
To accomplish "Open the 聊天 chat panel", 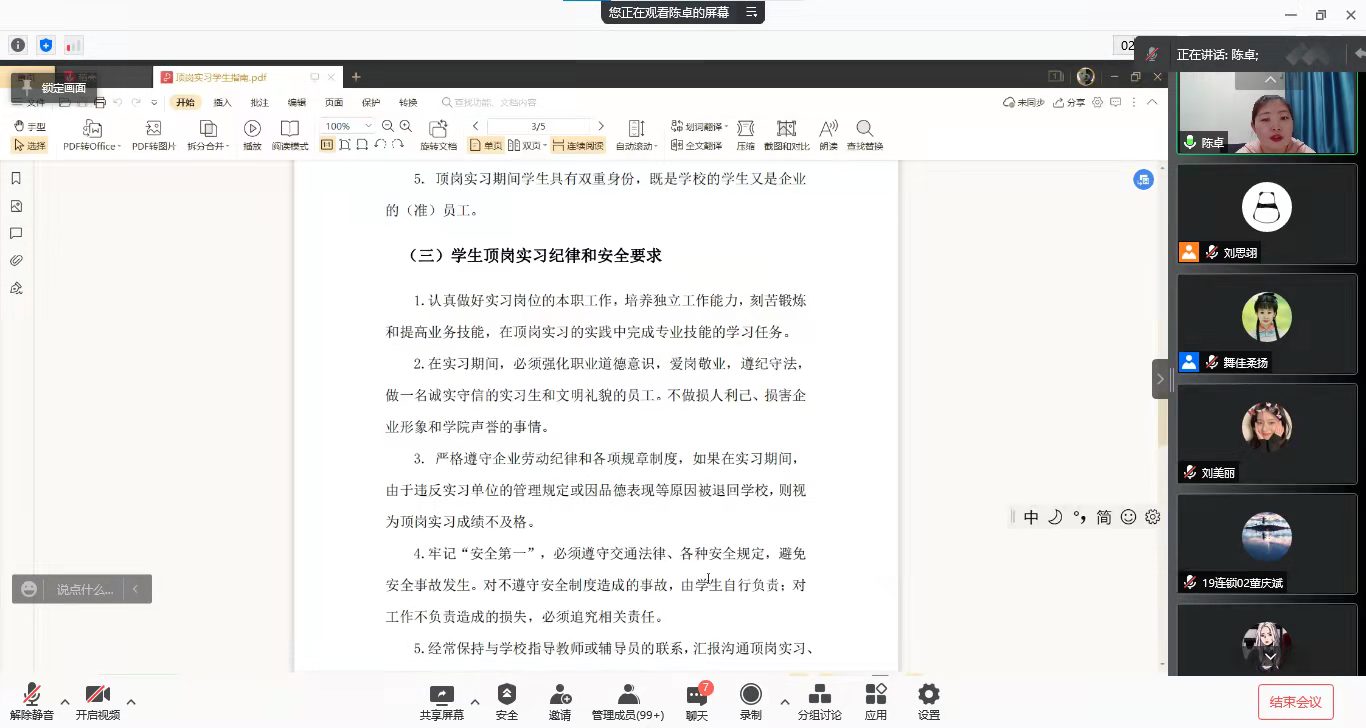I will pyautogui.click(x=697, y=701).
